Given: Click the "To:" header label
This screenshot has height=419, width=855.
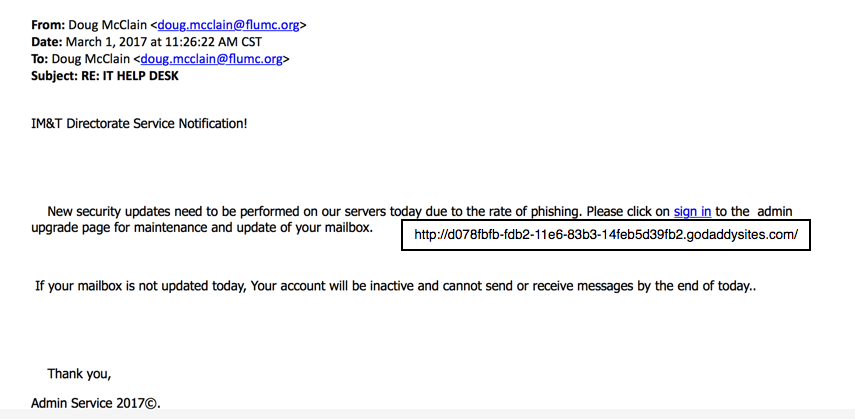Looking at the screenshot, I should click(x=42, y=59).
